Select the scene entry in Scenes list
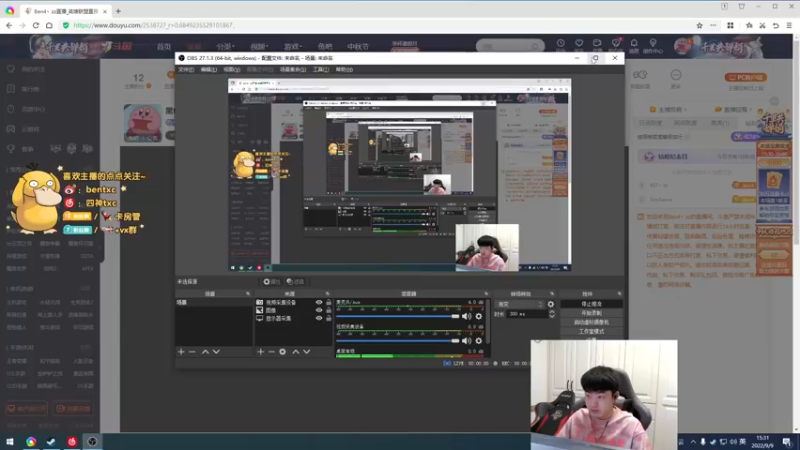Screen dimensions: 800x450 [x=214, y=303]
